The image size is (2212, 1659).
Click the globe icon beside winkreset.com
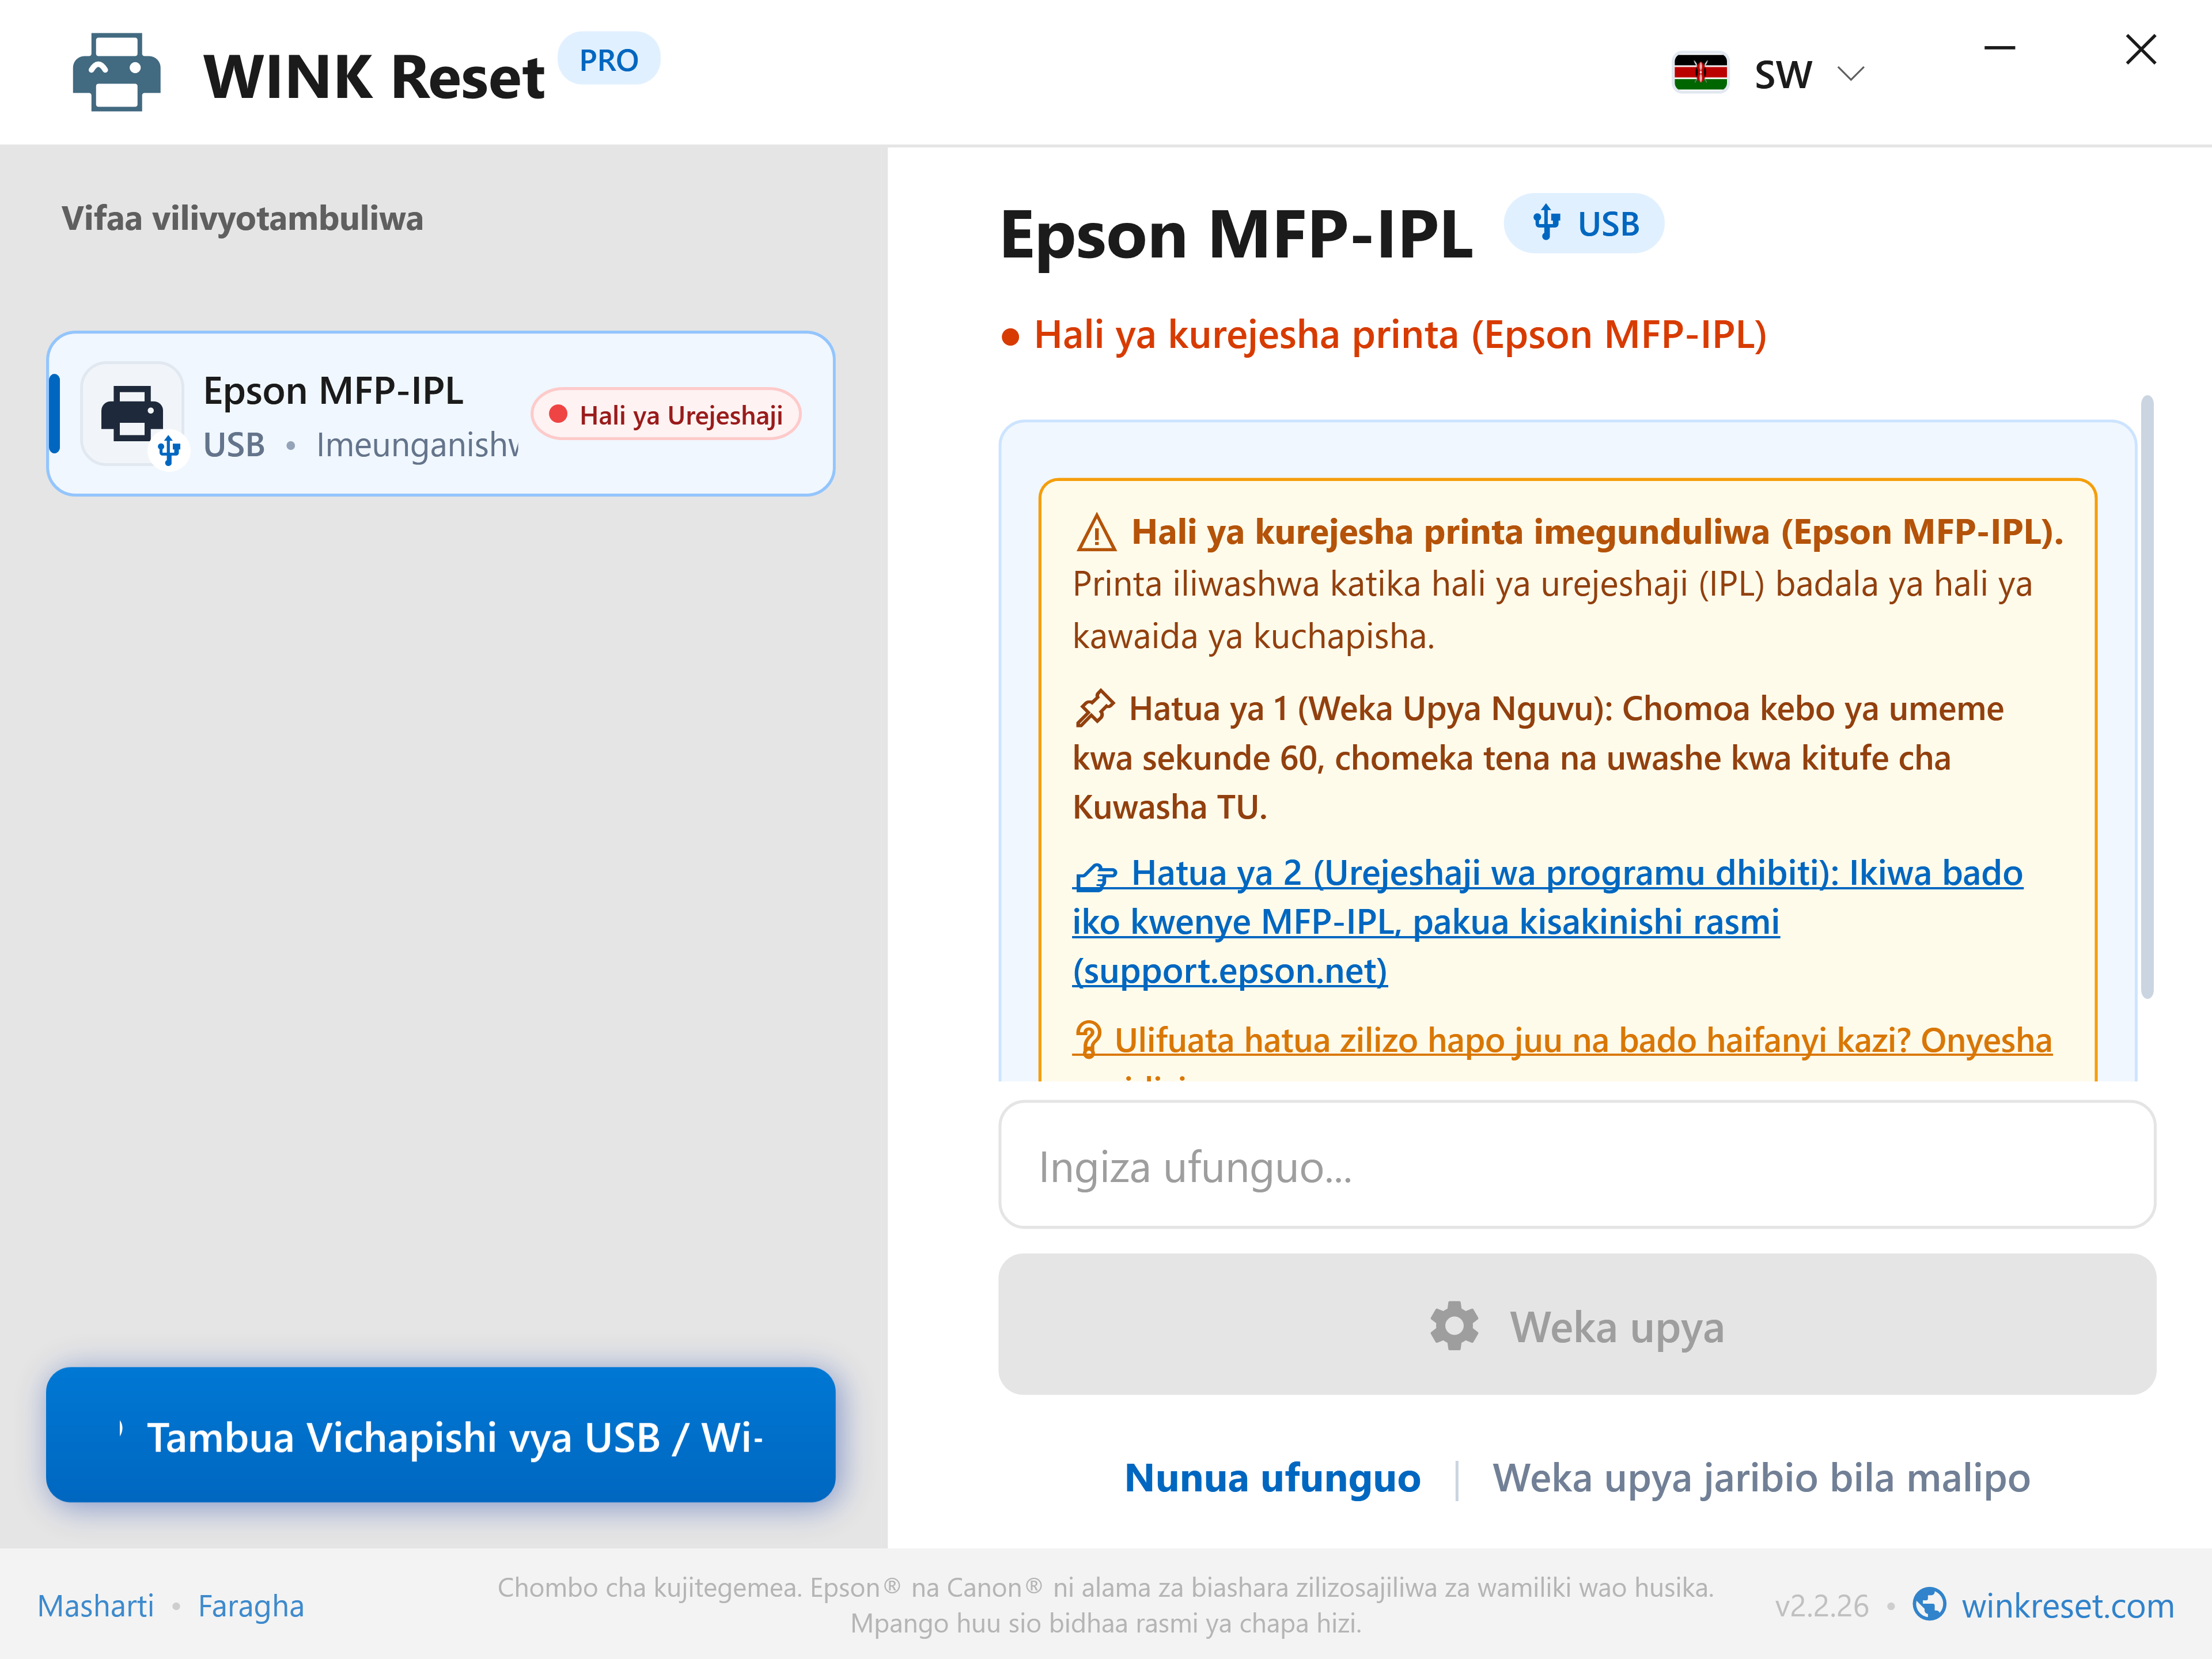(x=1929, y=1605)
